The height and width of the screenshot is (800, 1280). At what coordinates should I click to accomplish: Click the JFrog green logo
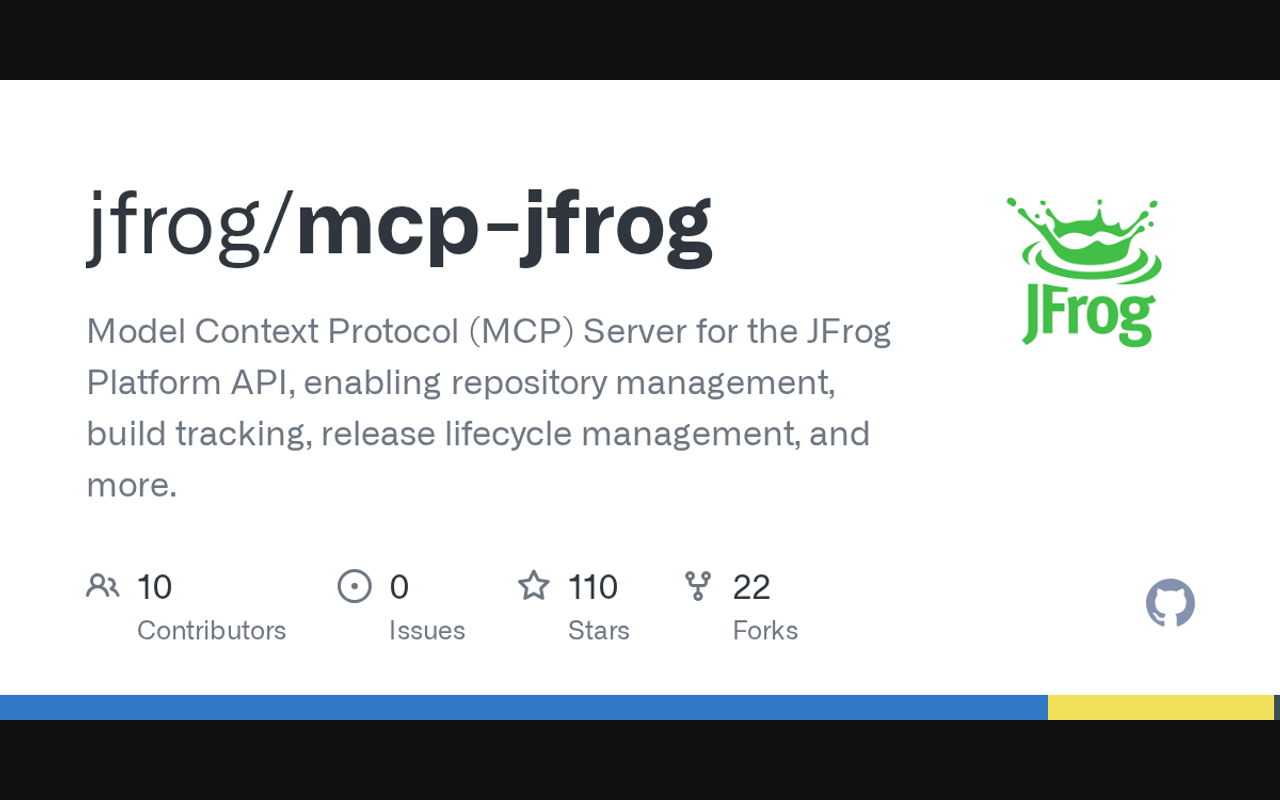pos(1086,272)
